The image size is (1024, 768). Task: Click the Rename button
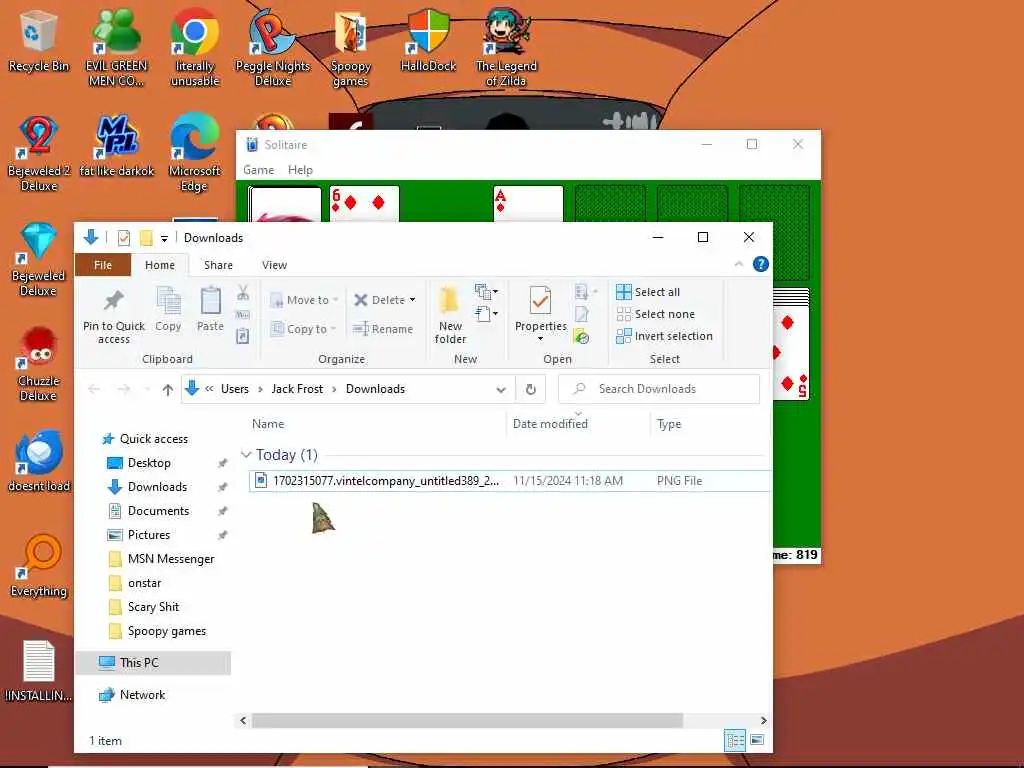tap(383, 328)
